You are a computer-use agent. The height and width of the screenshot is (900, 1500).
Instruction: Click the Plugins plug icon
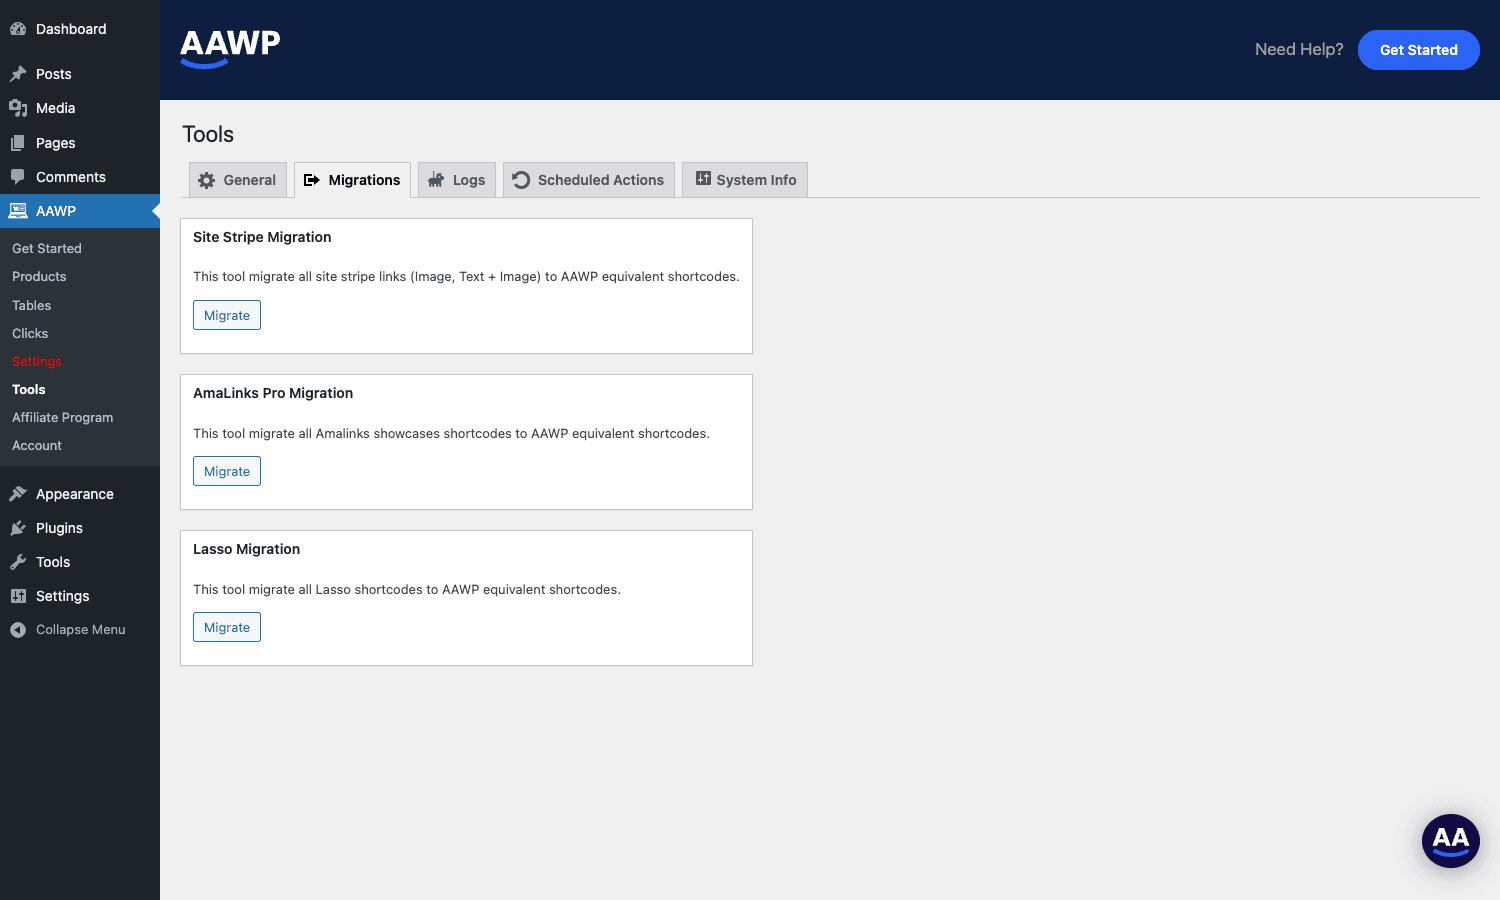18,528
